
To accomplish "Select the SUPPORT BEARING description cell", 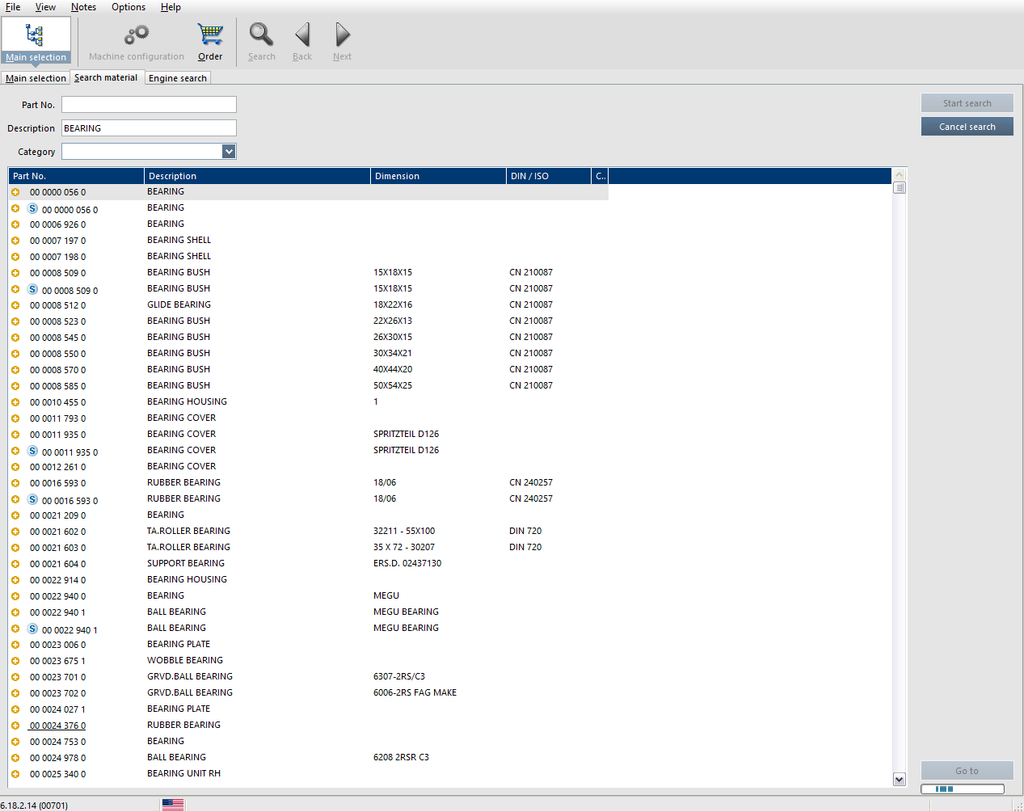I will tap(185, 563).
